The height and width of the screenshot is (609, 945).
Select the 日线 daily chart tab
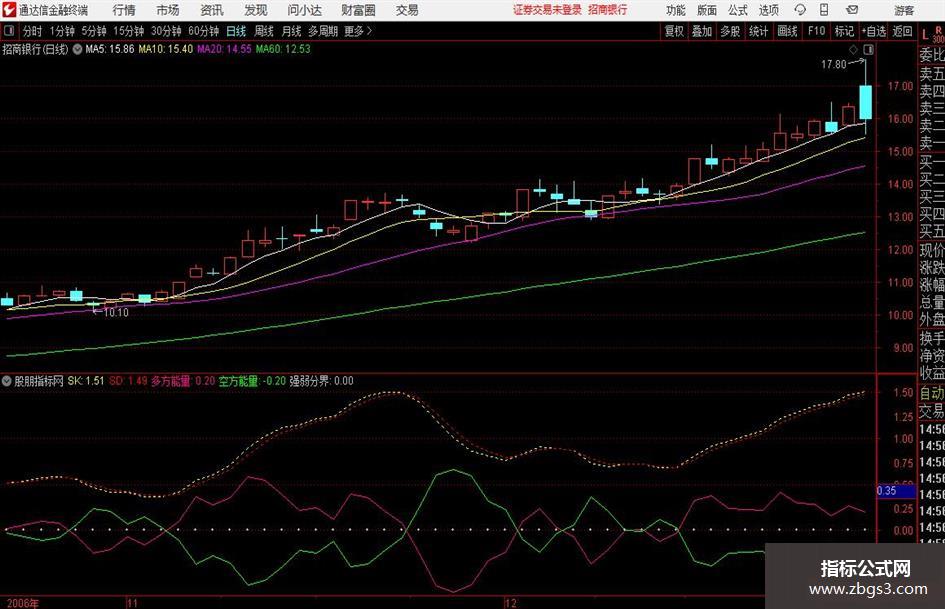pyautogui.click(x=236, y=31)
